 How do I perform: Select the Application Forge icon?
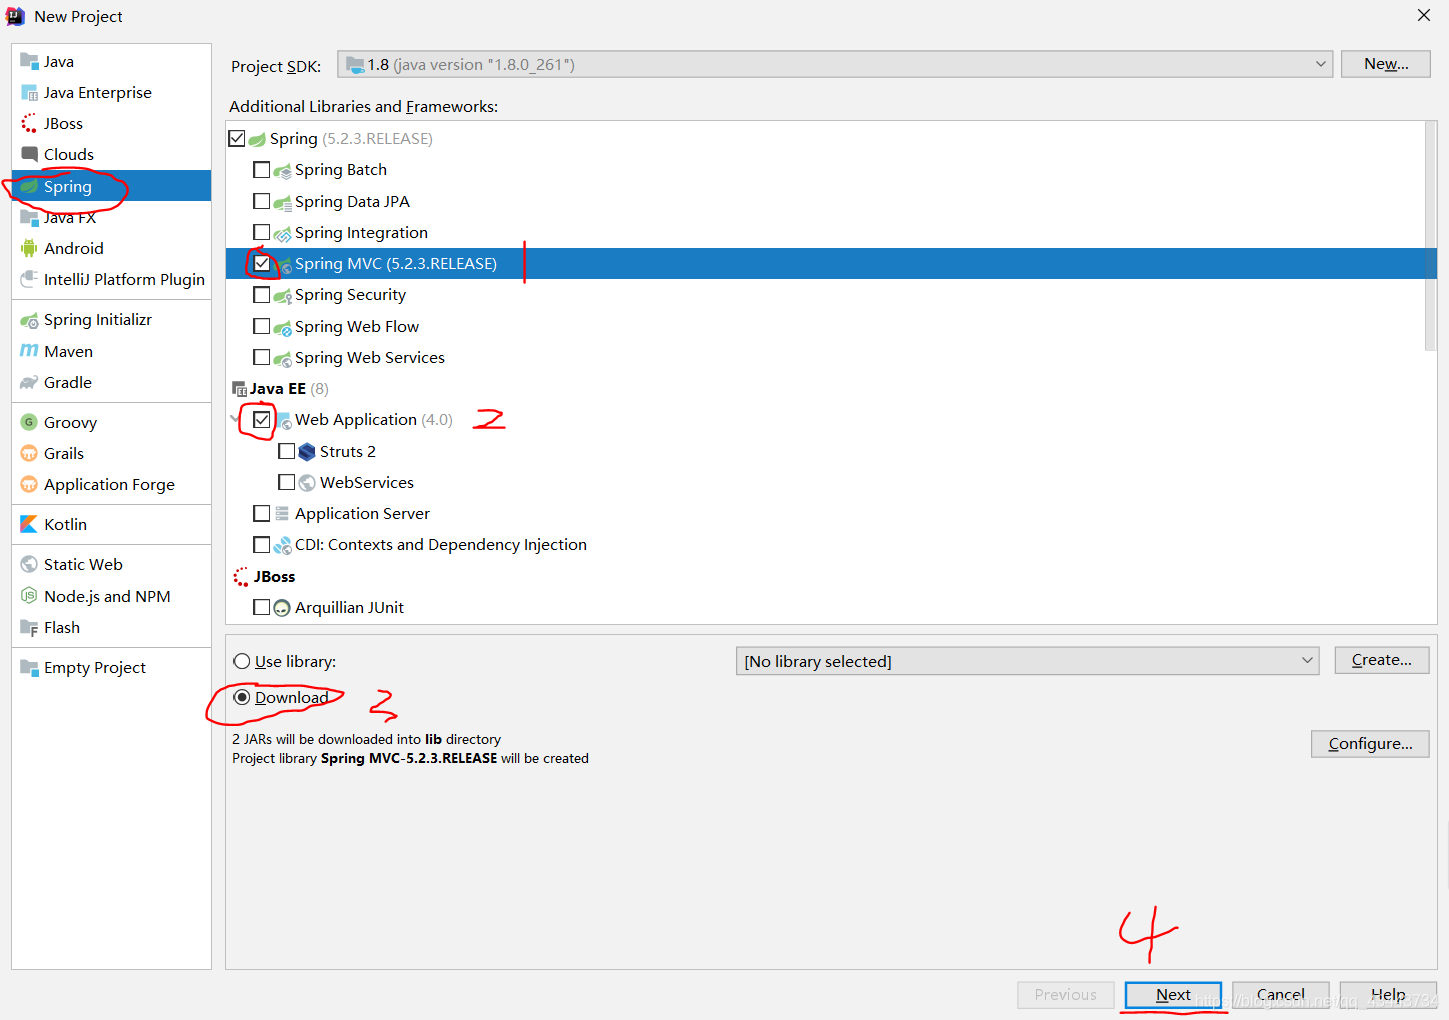[x=29, y=484]
